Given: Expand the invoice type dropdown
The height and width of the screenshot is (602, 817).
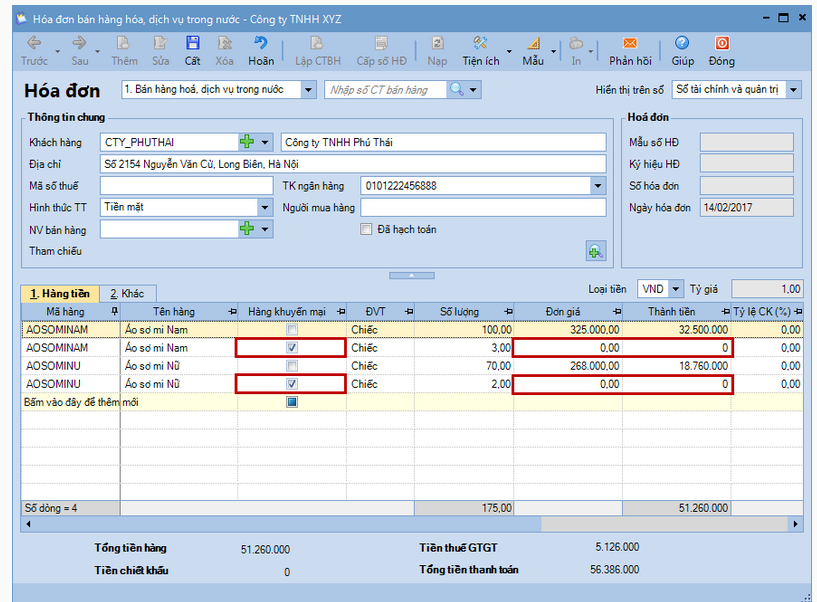Looking at the screenshot, I should 308,90.
